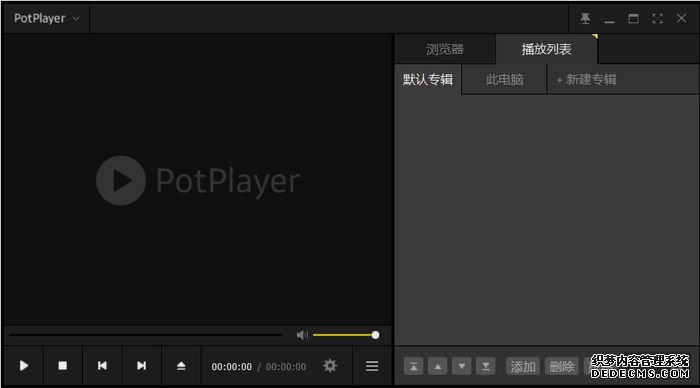Pin the window always on top
Image resolution: width=700 pixels, height=388 pixels.
tap(585, 18)
